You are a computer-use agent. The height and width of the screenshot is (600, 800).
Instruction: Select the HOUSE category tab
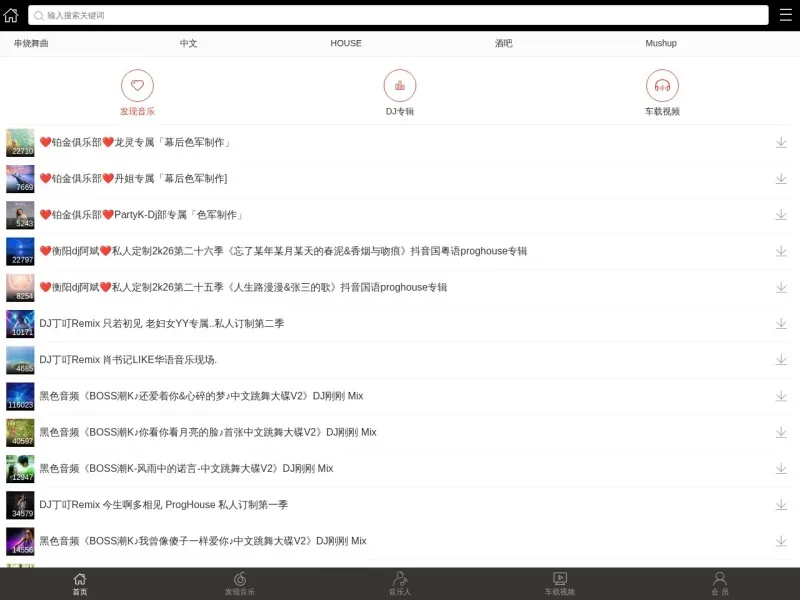(x=346, y=43)
